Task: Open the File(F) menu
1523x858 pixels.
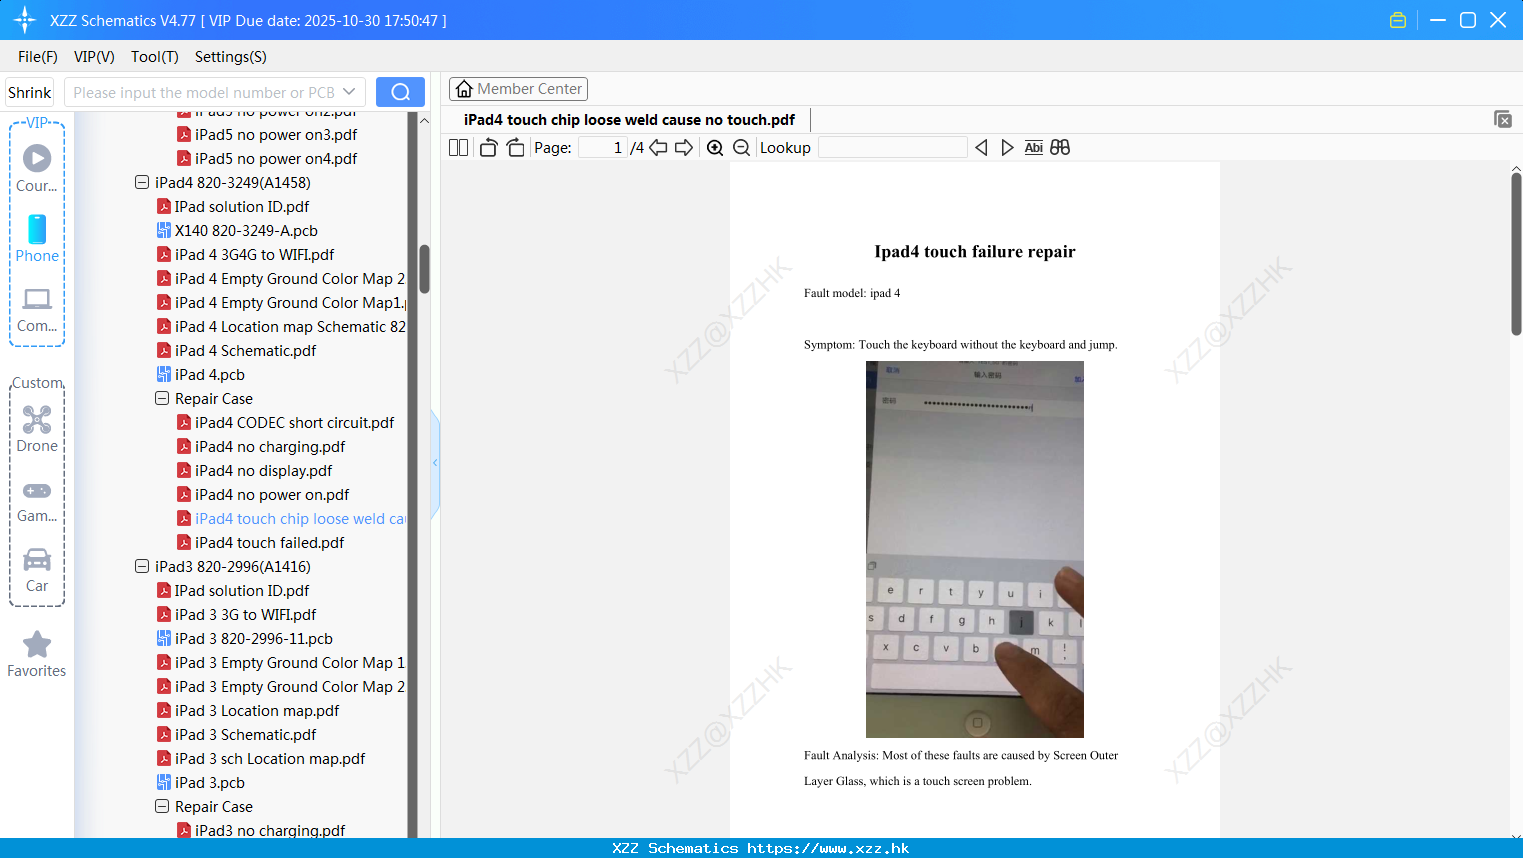Action: coord(38,57)
